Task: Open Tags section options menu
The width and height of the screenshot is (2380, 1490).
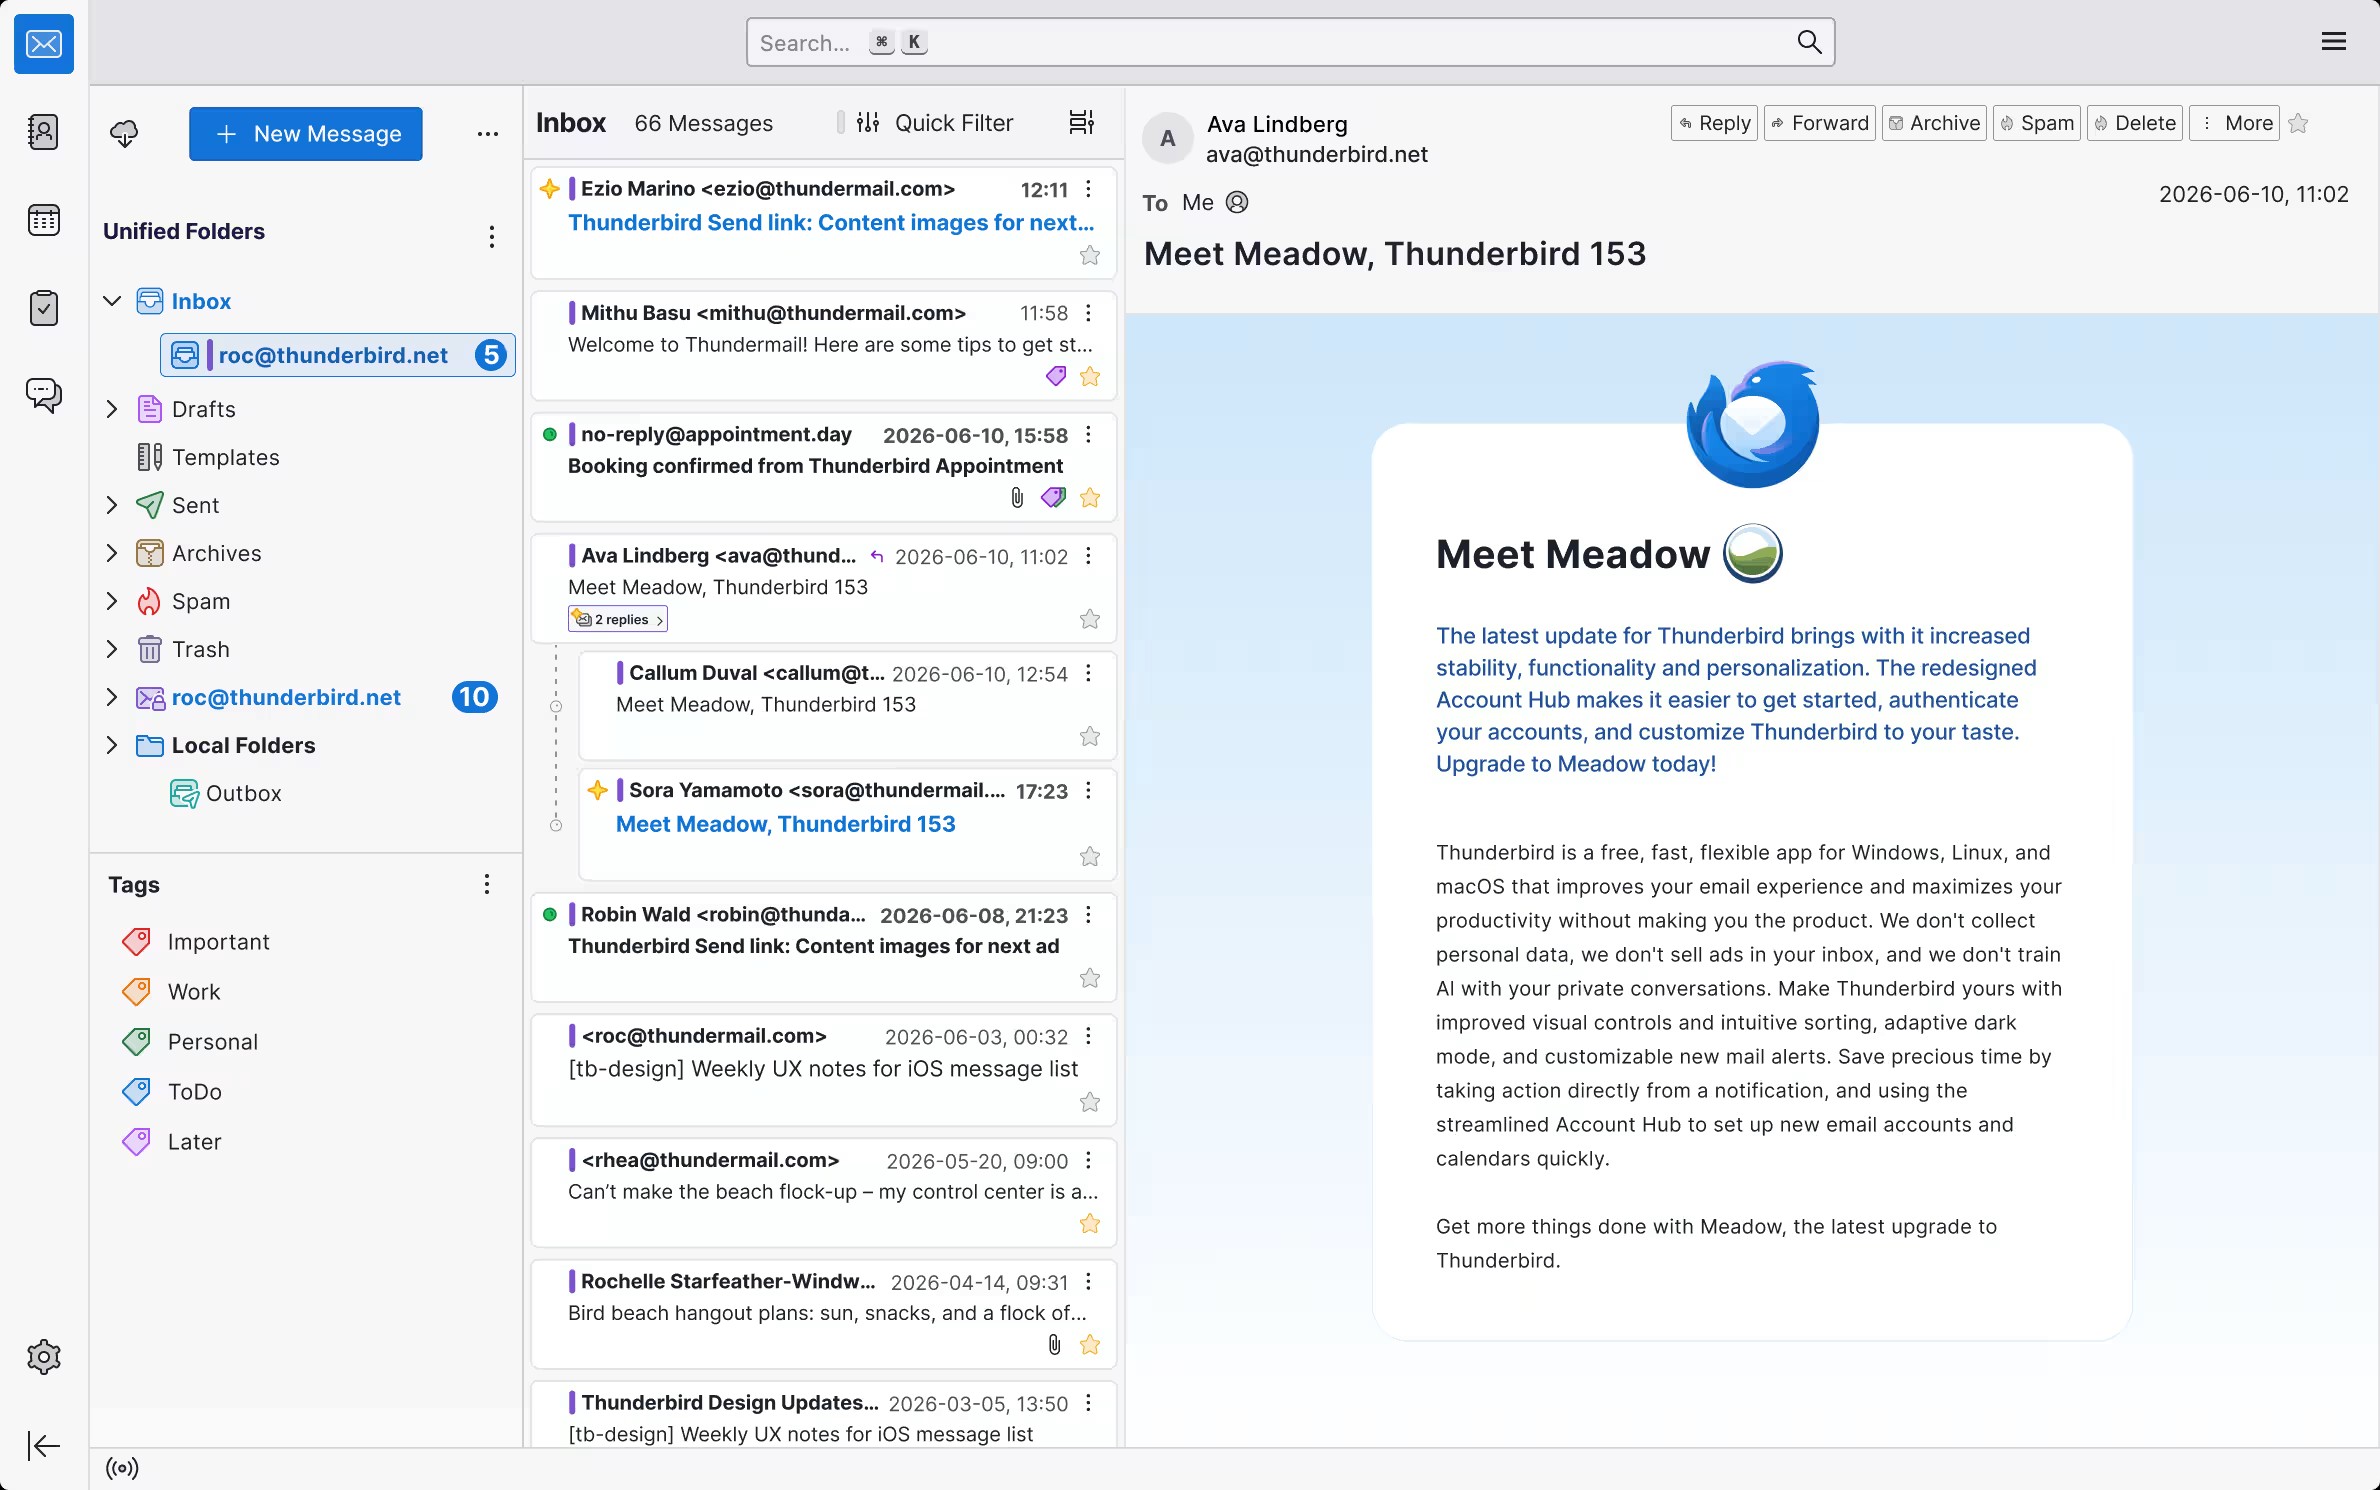Action: tap(487, 884)
